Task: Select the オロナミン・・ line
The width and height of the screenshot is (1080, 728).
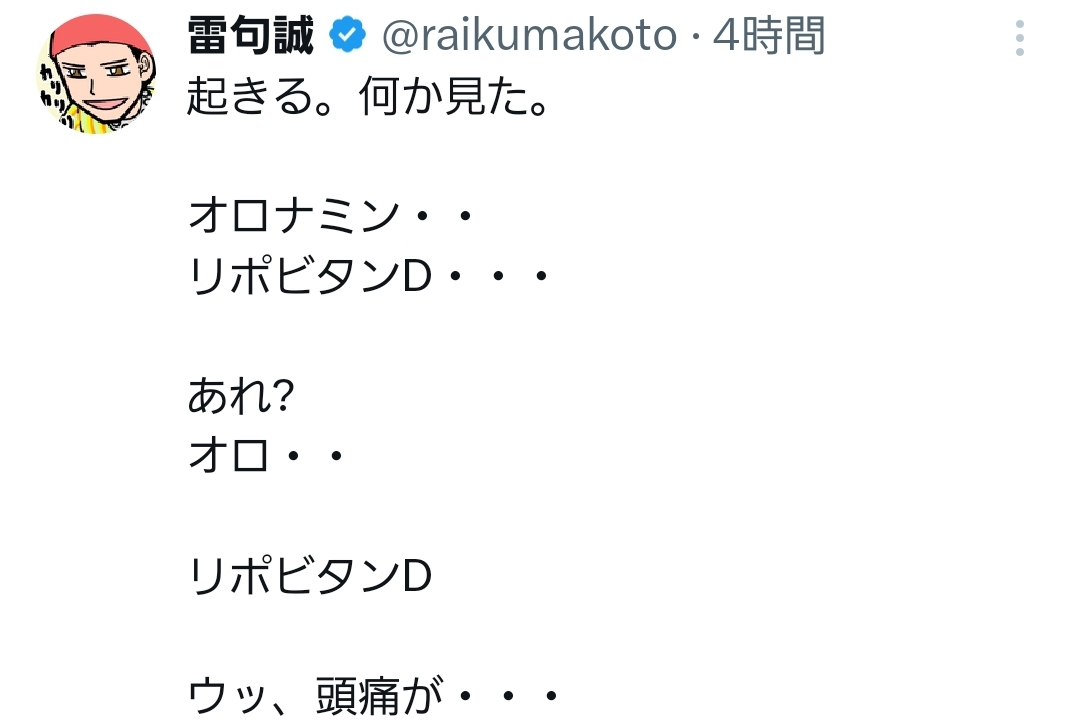Action: pyautogui.click(x=330, y=214)
